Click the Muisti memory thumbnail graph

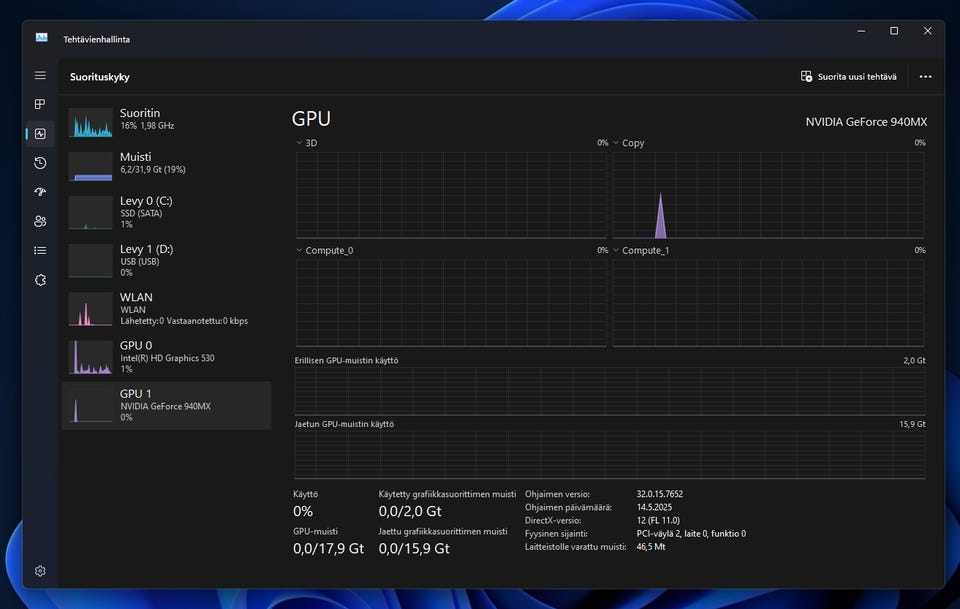pos(91,166)
